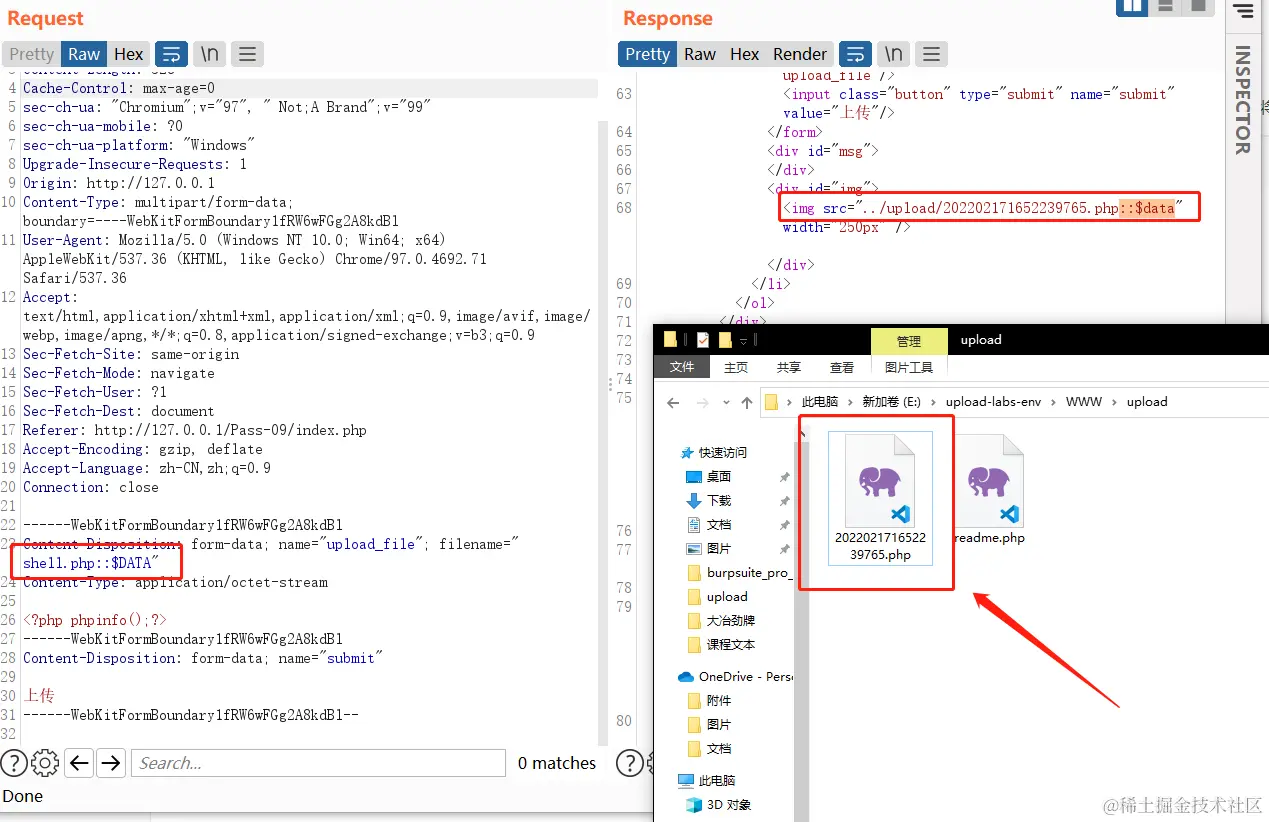
Task: Select the Raw tab in Response
Action: coord(700,54)
